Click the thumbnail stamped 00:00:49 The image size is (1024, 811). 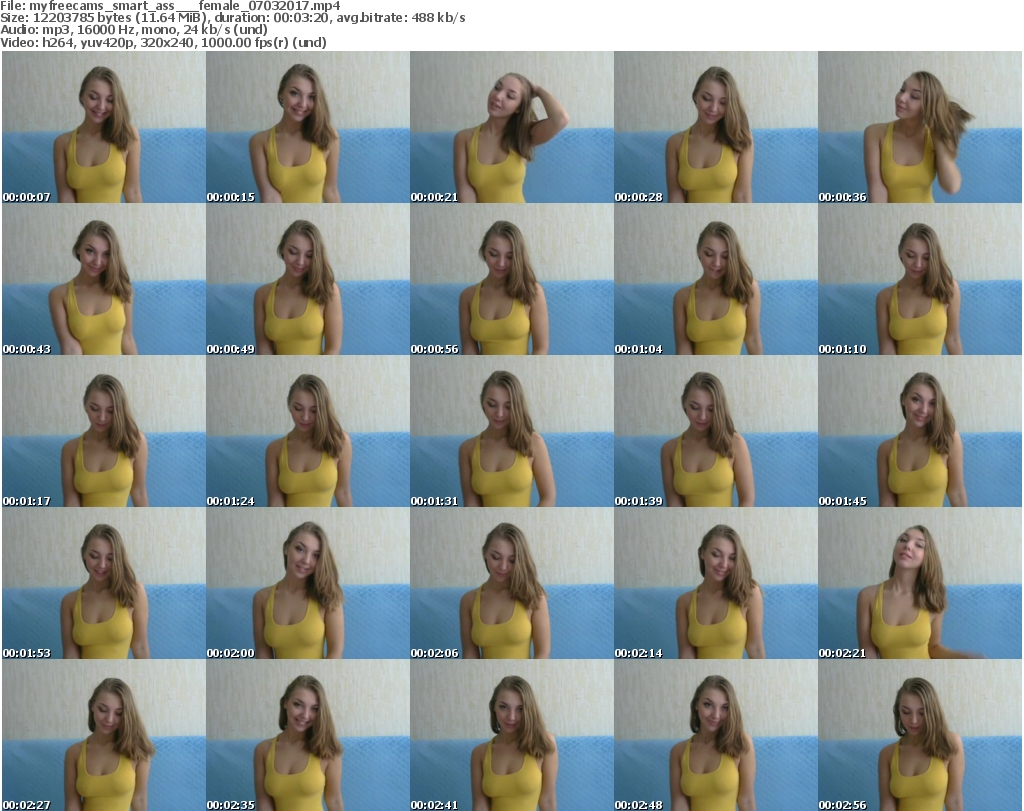[308, 279]
